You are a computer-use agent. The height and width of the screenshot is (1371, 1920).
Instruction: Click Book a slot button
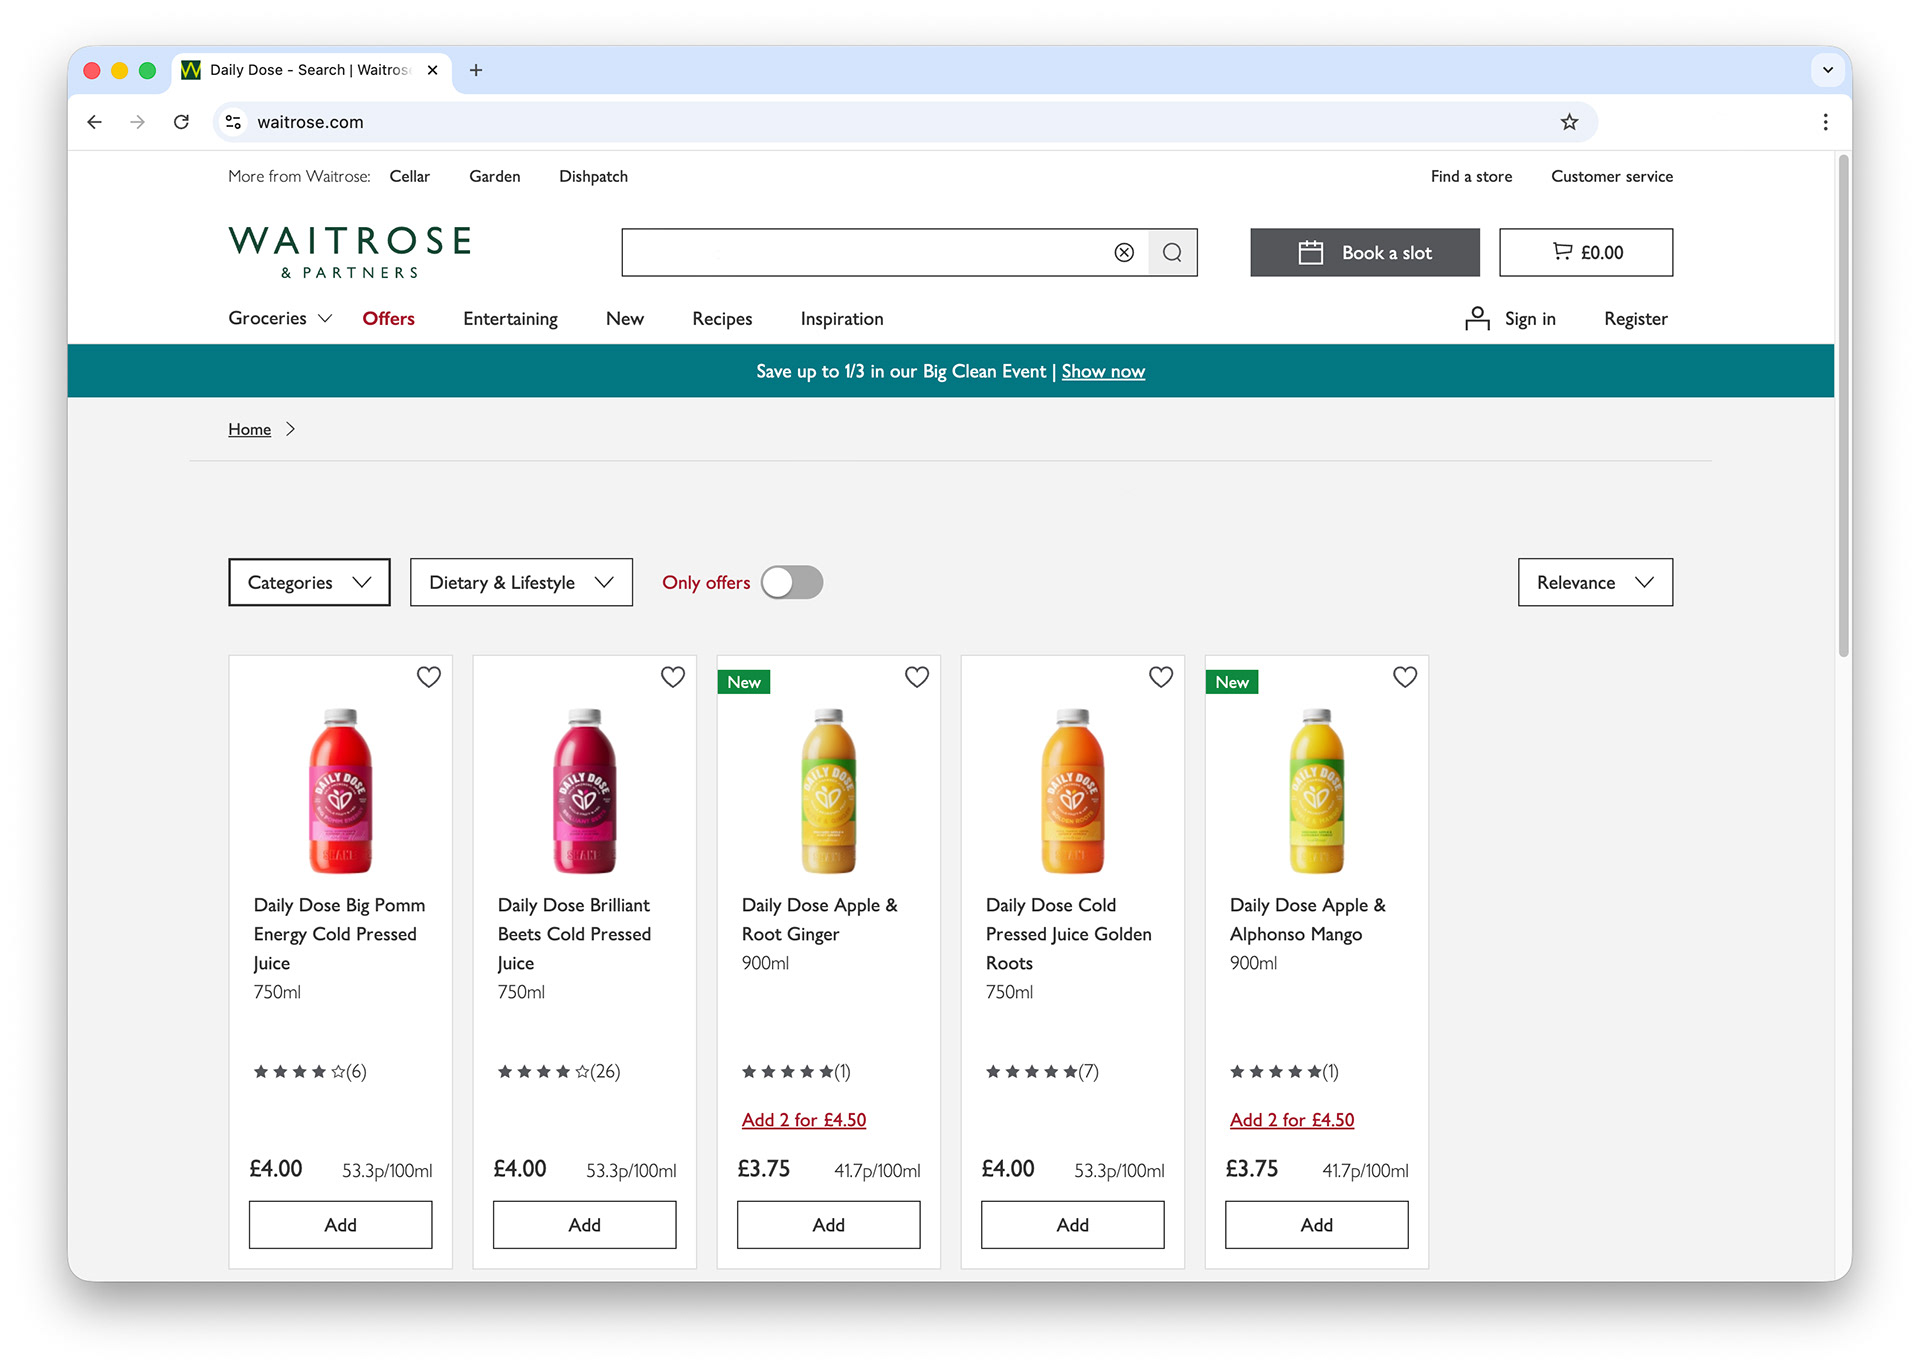point(1364,253)
